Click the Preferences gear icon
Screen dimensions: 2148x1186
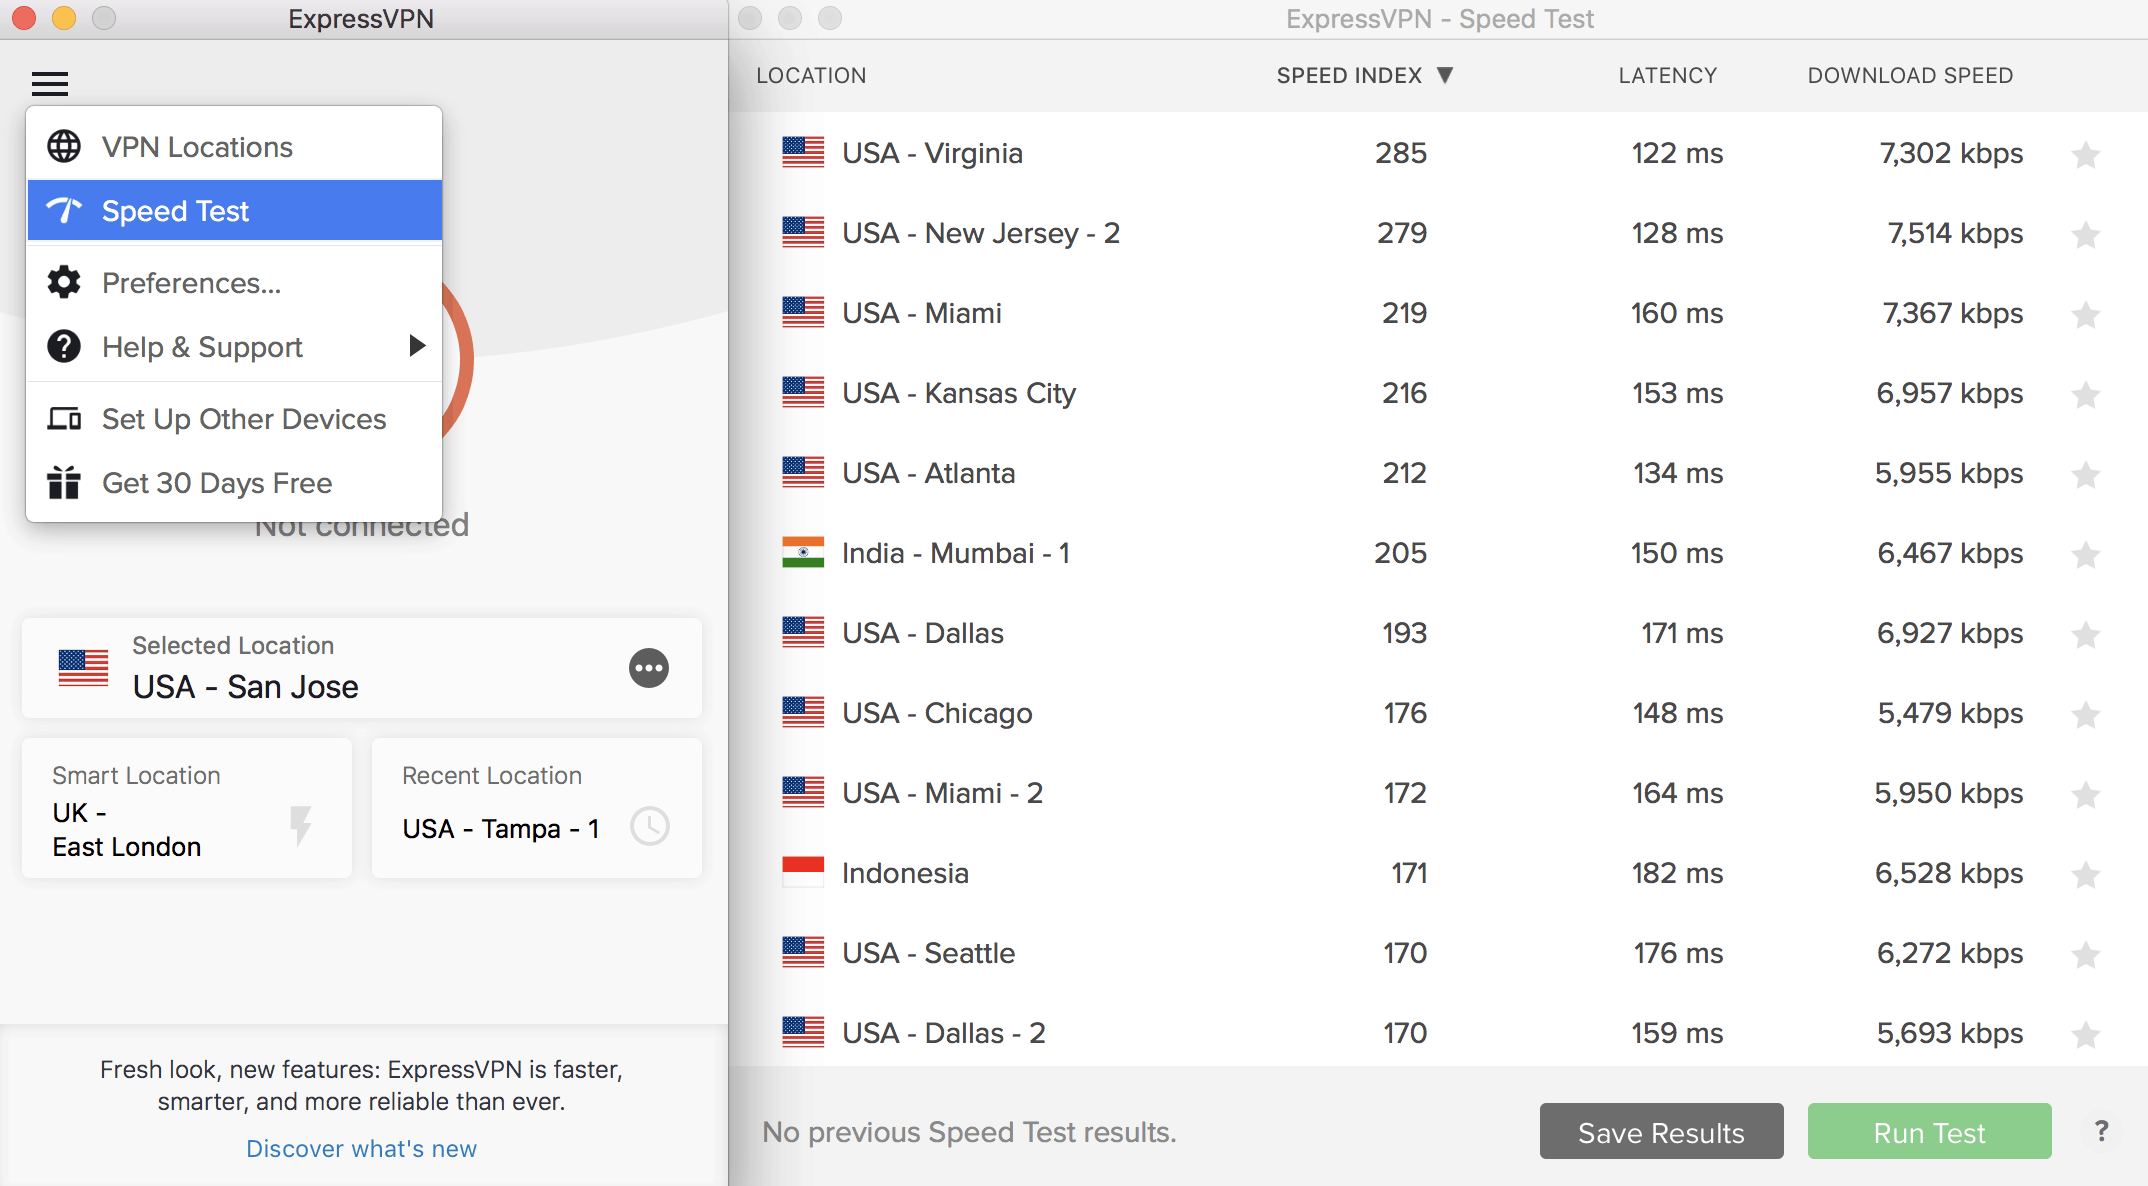[x=64, y=282]
